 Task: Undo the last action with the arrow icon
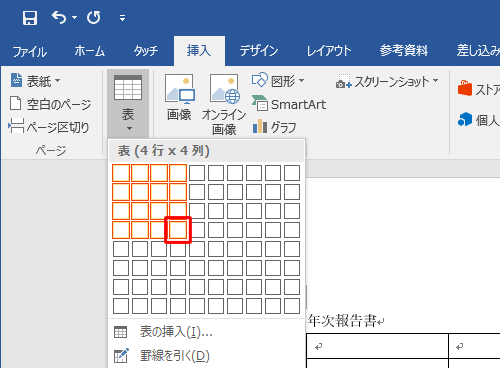[59, 17]
